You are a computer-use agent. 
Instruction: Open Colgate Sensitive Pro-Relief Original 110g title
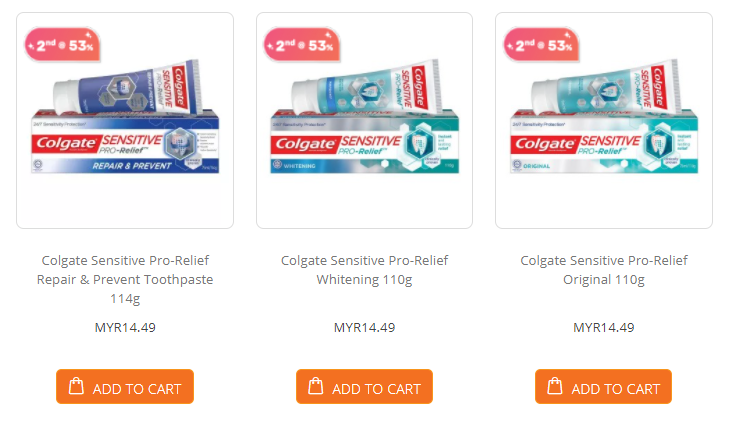tap(604, 270)
